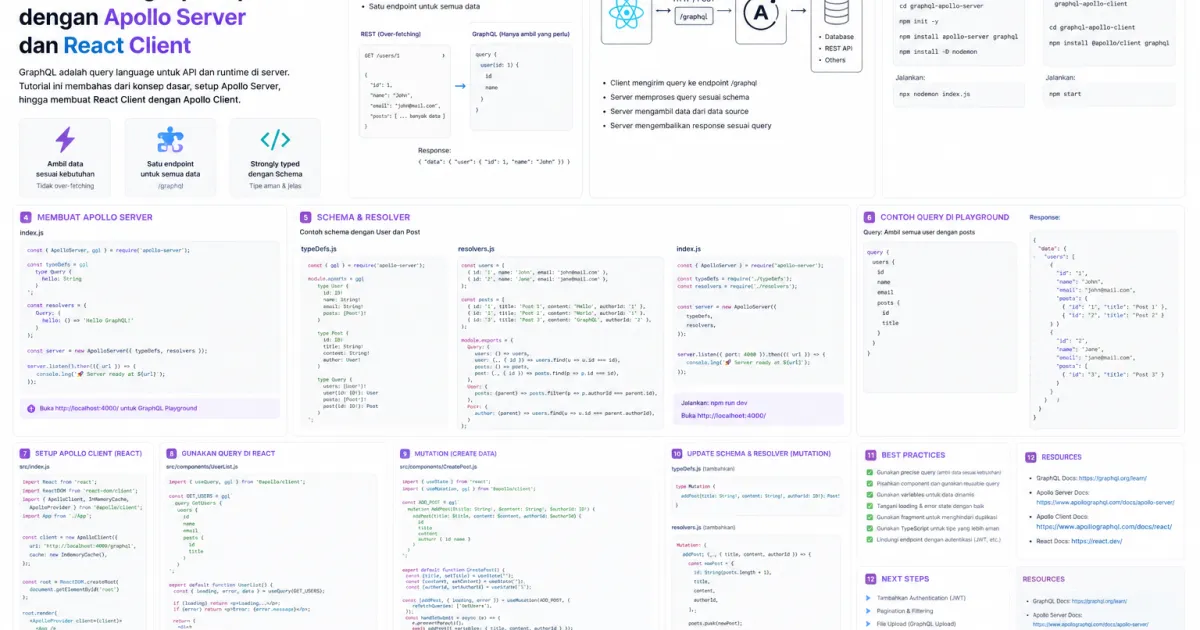1200x630 pixels.
Task: Click the React atom logo in diagram
Action: pyautogui.click(x=626, y=15)
